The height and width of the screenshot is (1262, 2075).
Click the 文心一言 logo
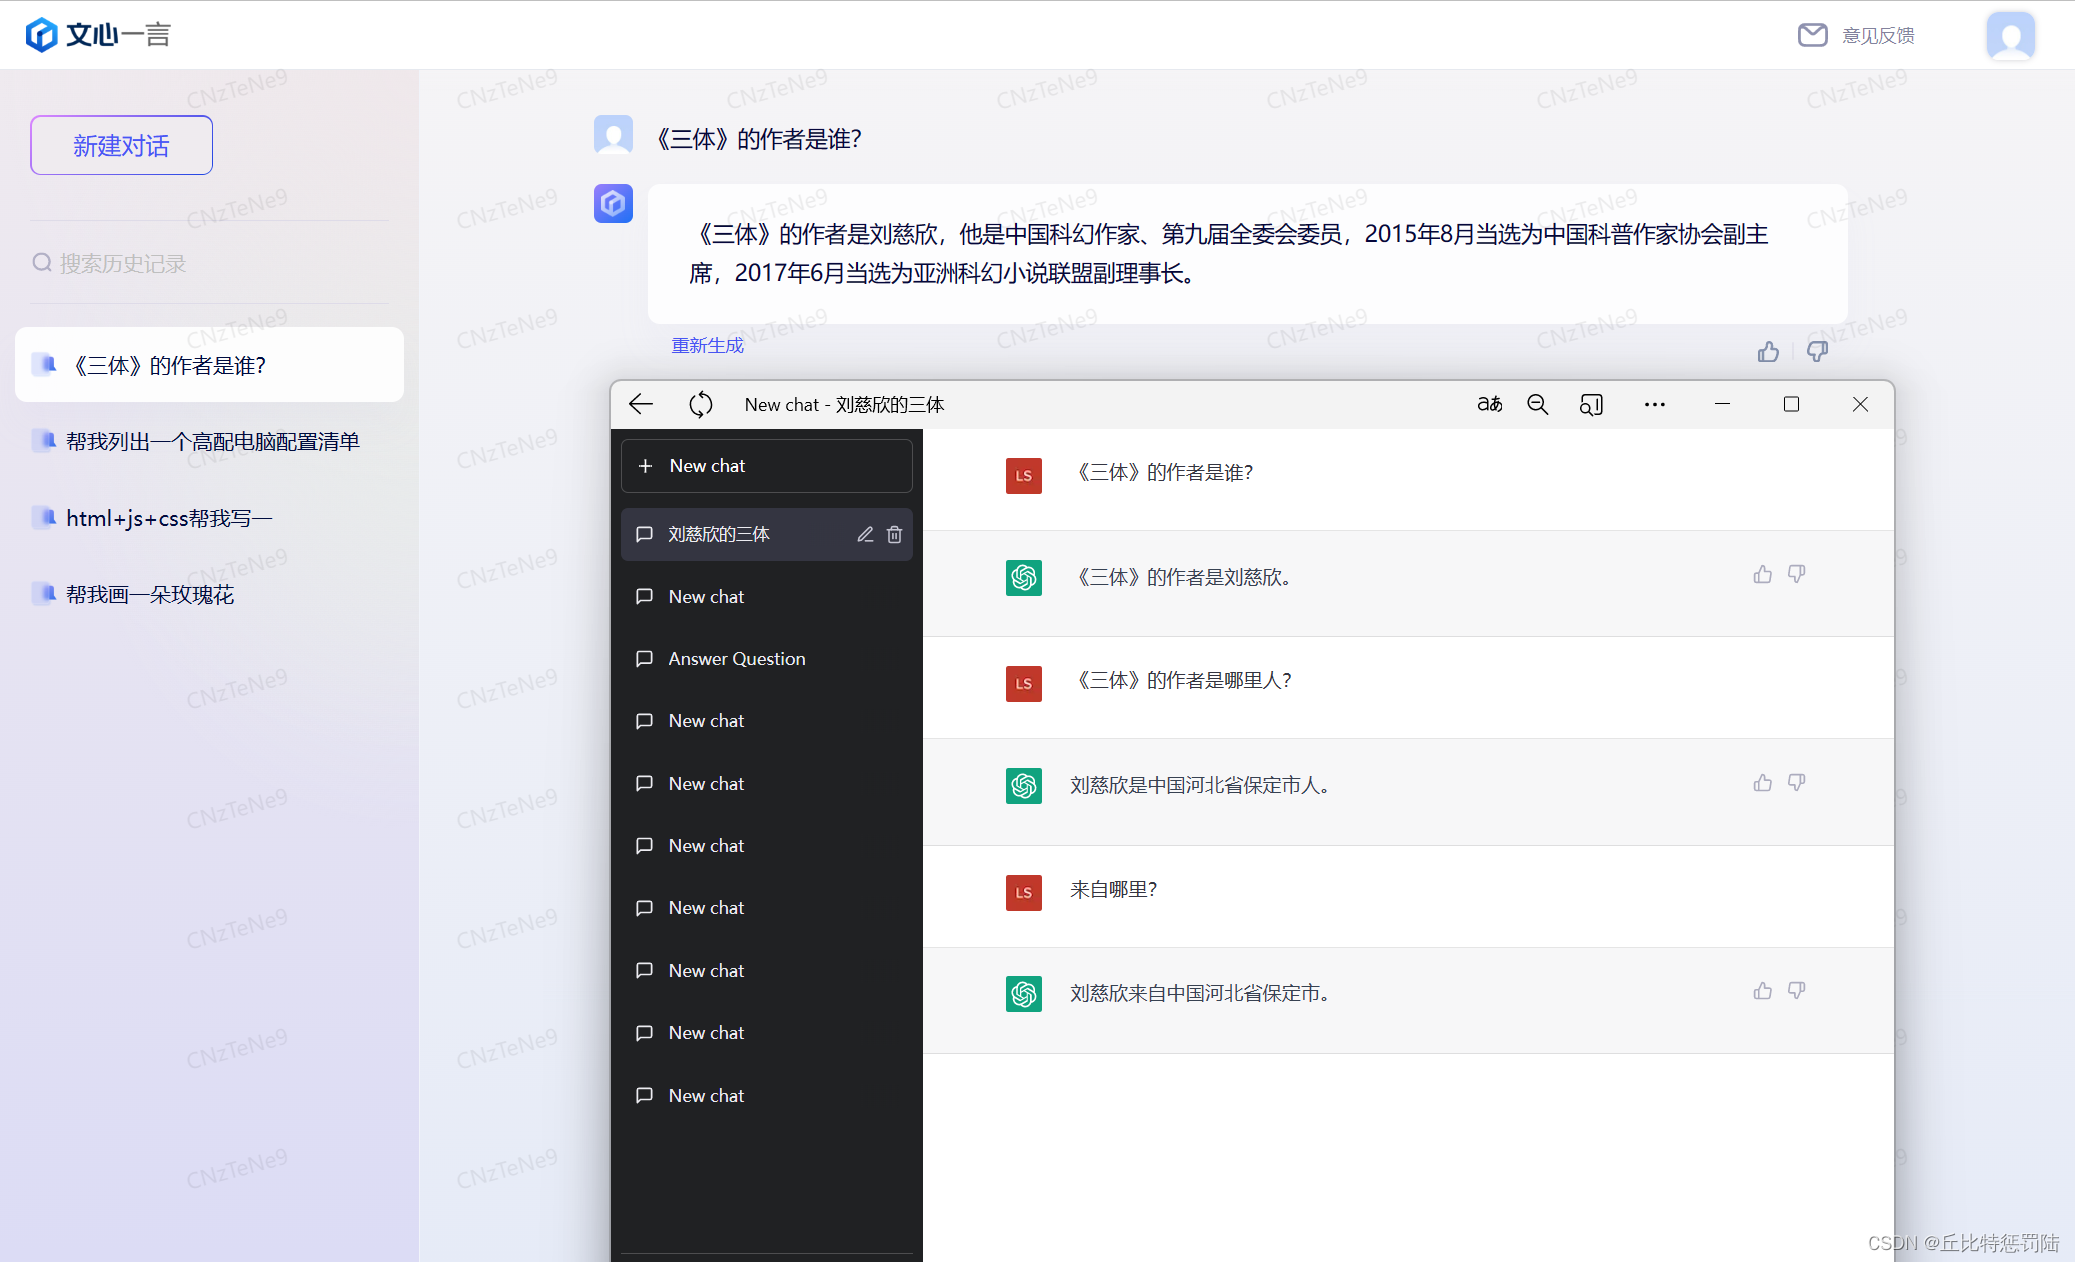pos(98,35)
